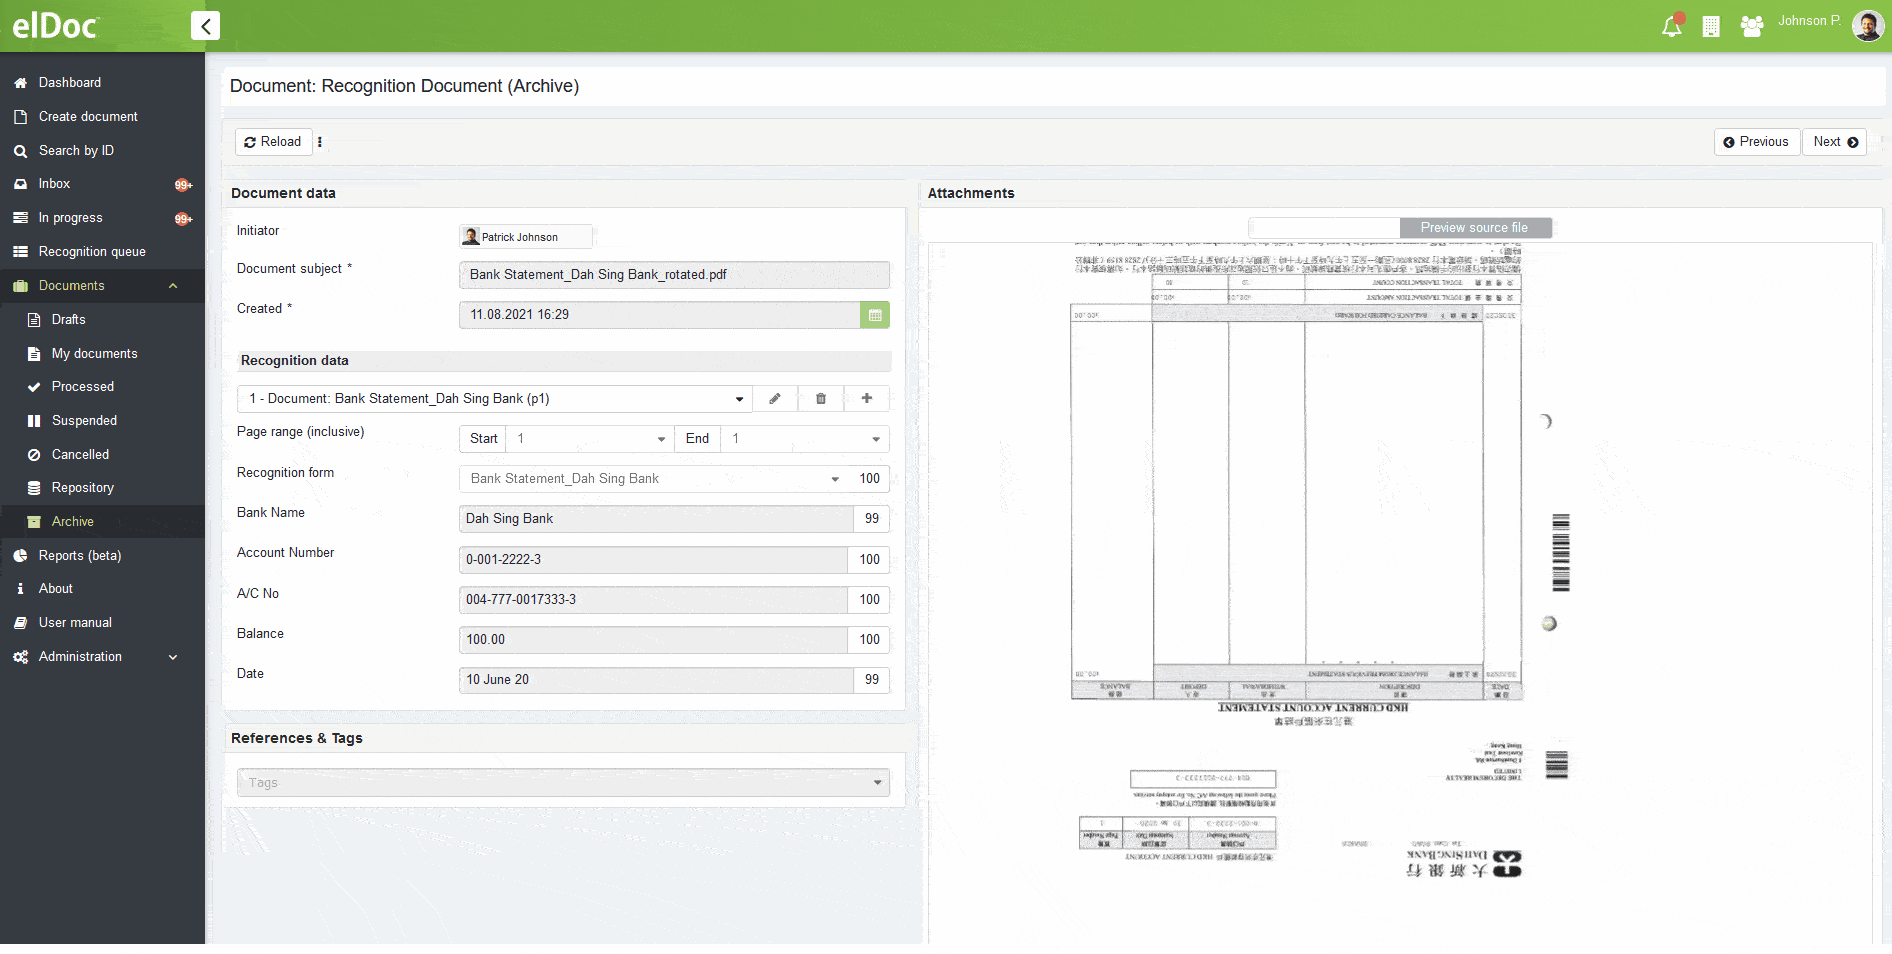This screenshot has height=954, width=1892.
Task: Click the Patrick Johnson initiator chip
Action: pyautogui.click(x=525, y=237)
